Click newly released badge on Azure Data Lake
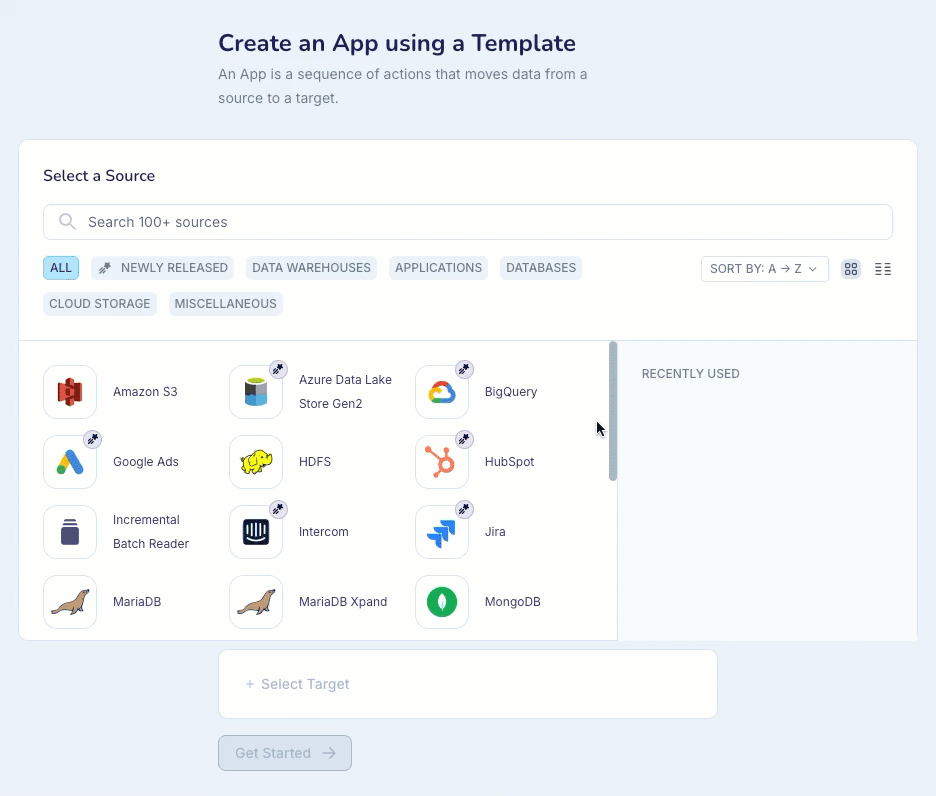Image resolution: width=936 pixels, height=796 pixels. click(x=278, y=369)
